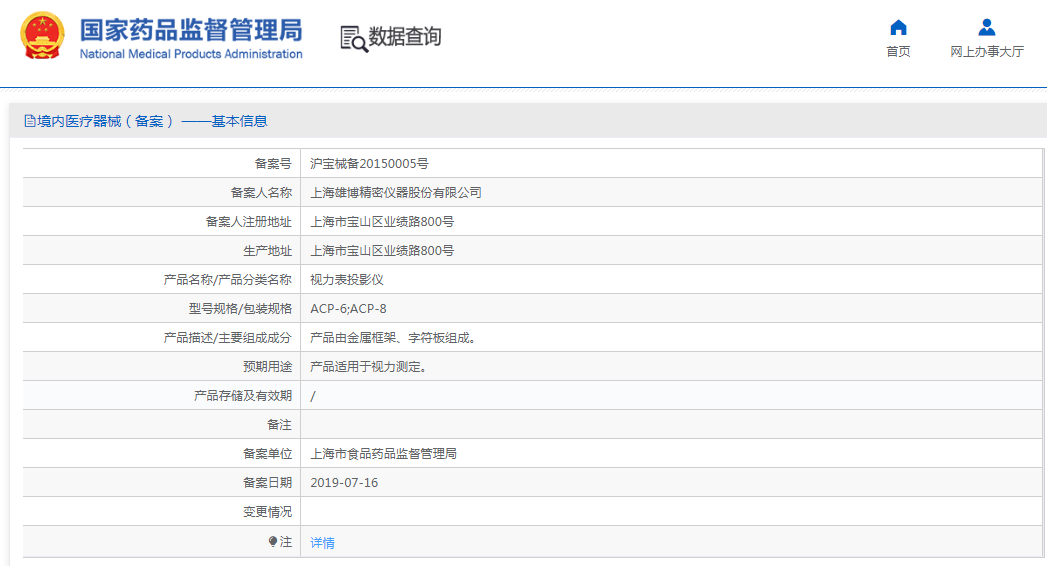Select the slash in 产品存储及有效期 row
The height and width of the screenshot is (566, 1047).
[312, 396]
